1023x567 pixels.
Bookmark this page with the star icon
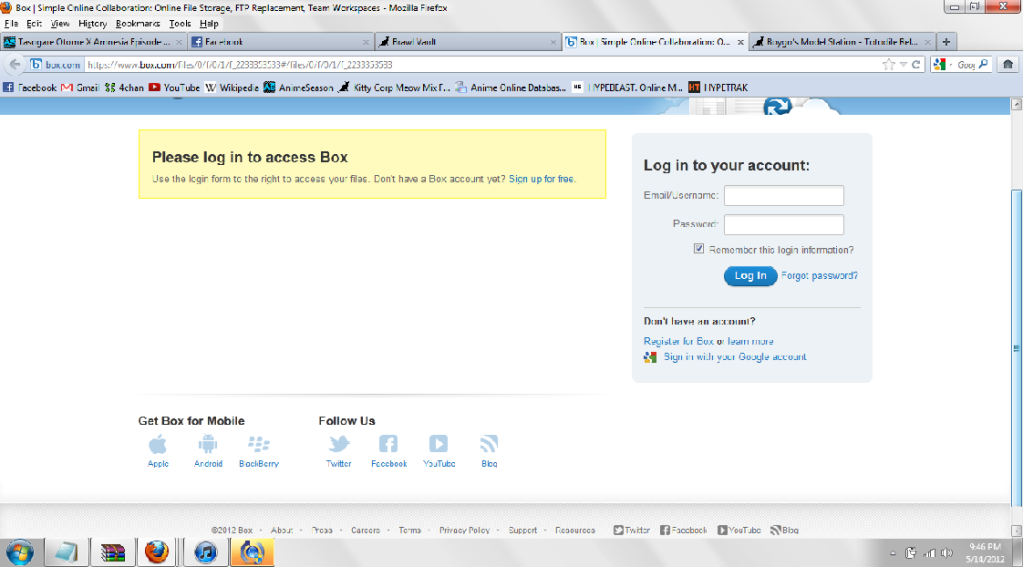(888, 65)
